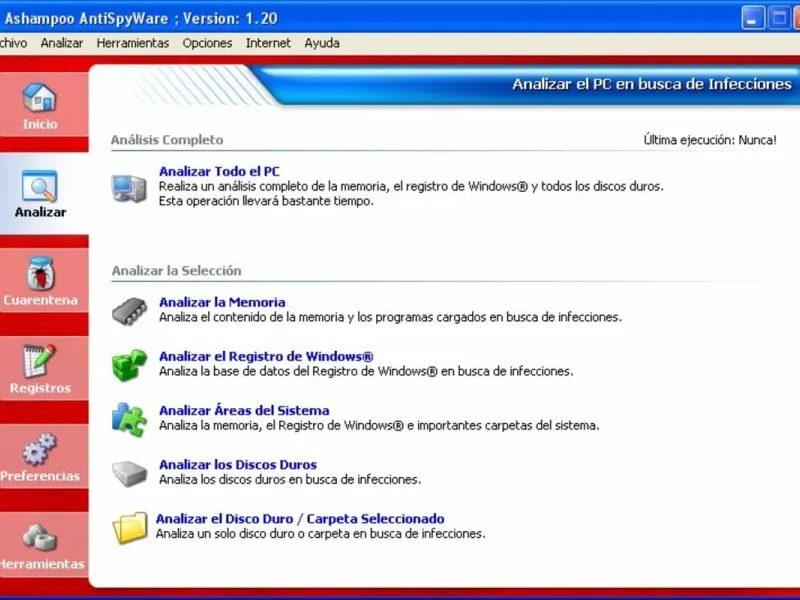Click the Registros label in sidebar
800x600 pixels.
click(40, 388)
